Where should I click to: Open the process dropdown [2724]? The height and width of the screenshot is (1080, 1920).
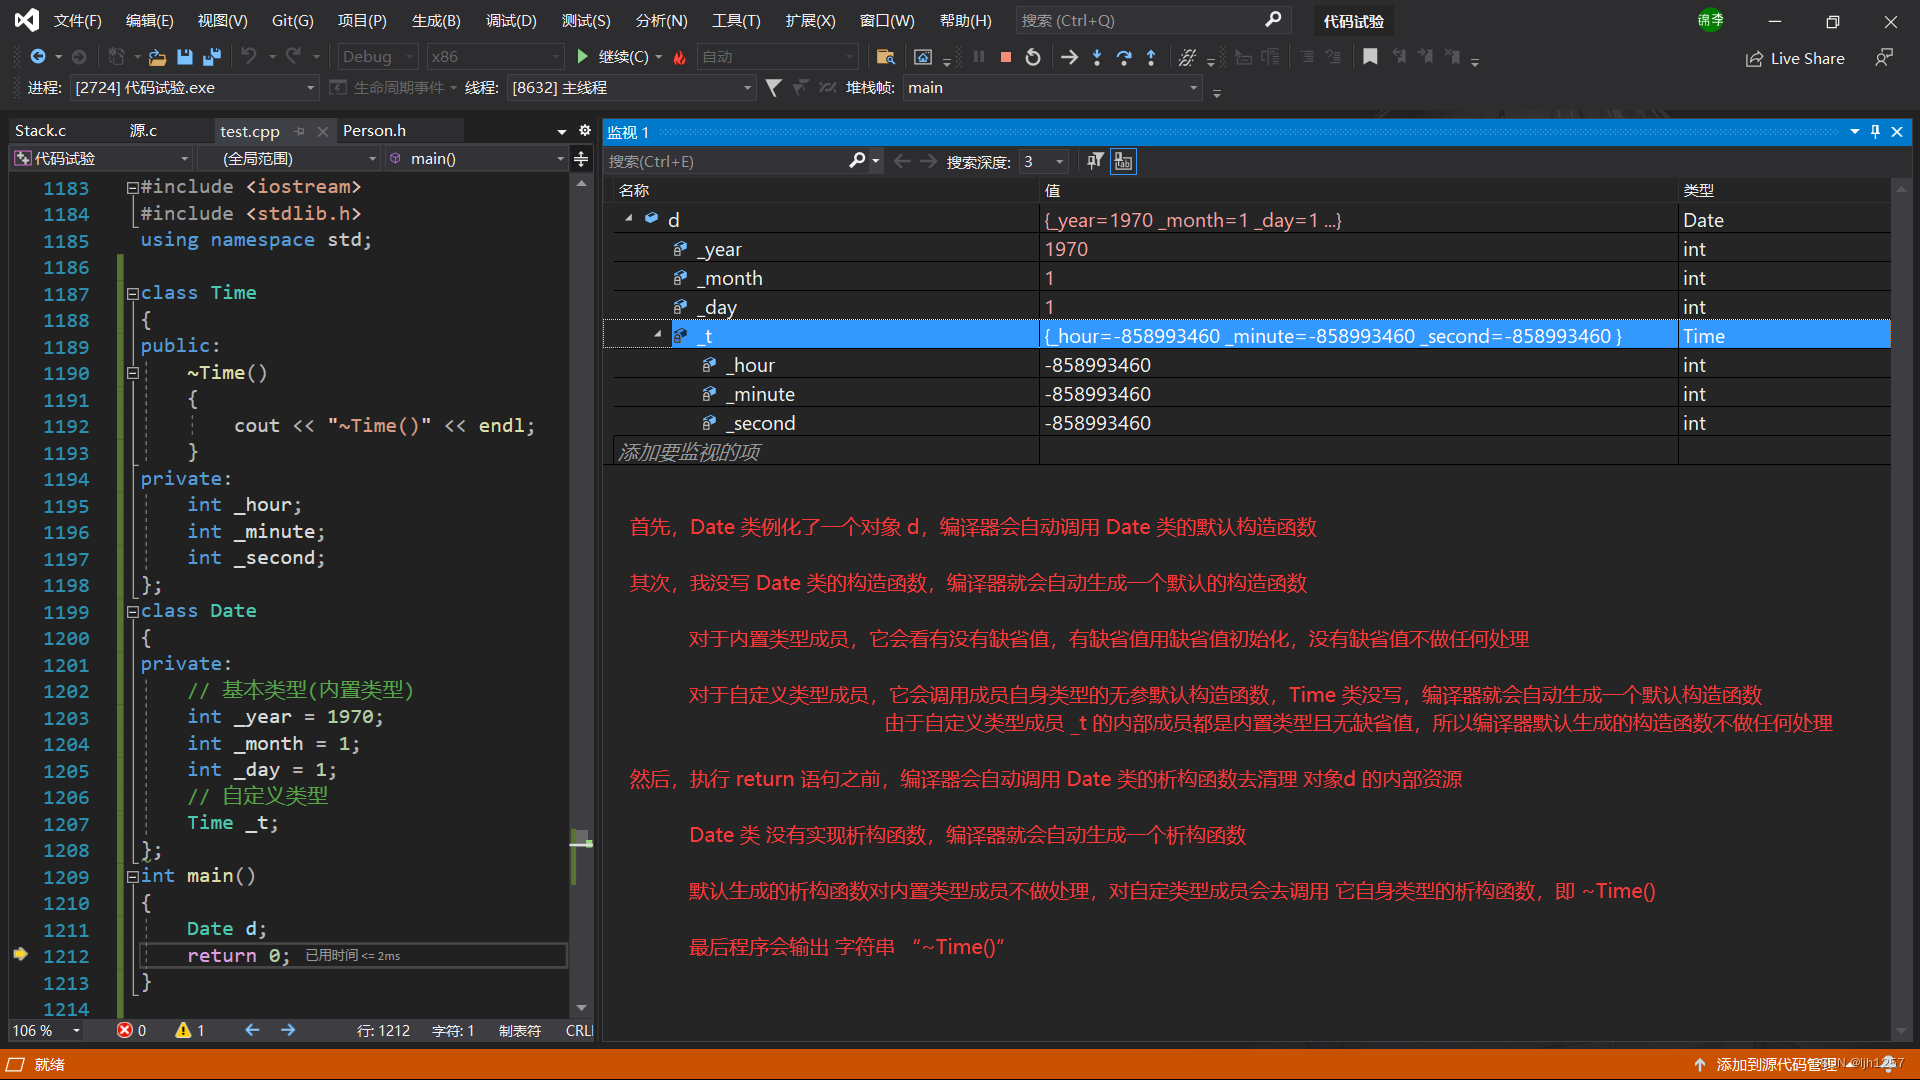pos(195,88)
